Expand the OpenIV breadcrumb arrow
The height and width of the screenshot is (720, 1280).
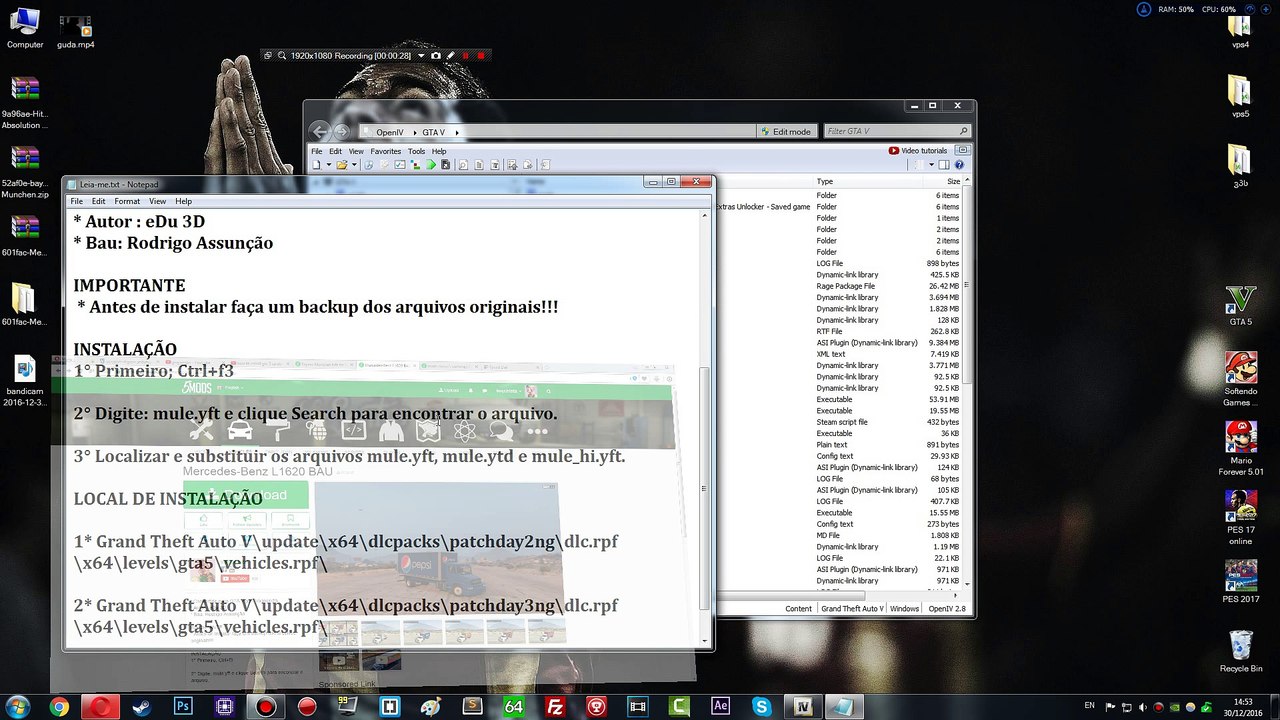(415, 132)
